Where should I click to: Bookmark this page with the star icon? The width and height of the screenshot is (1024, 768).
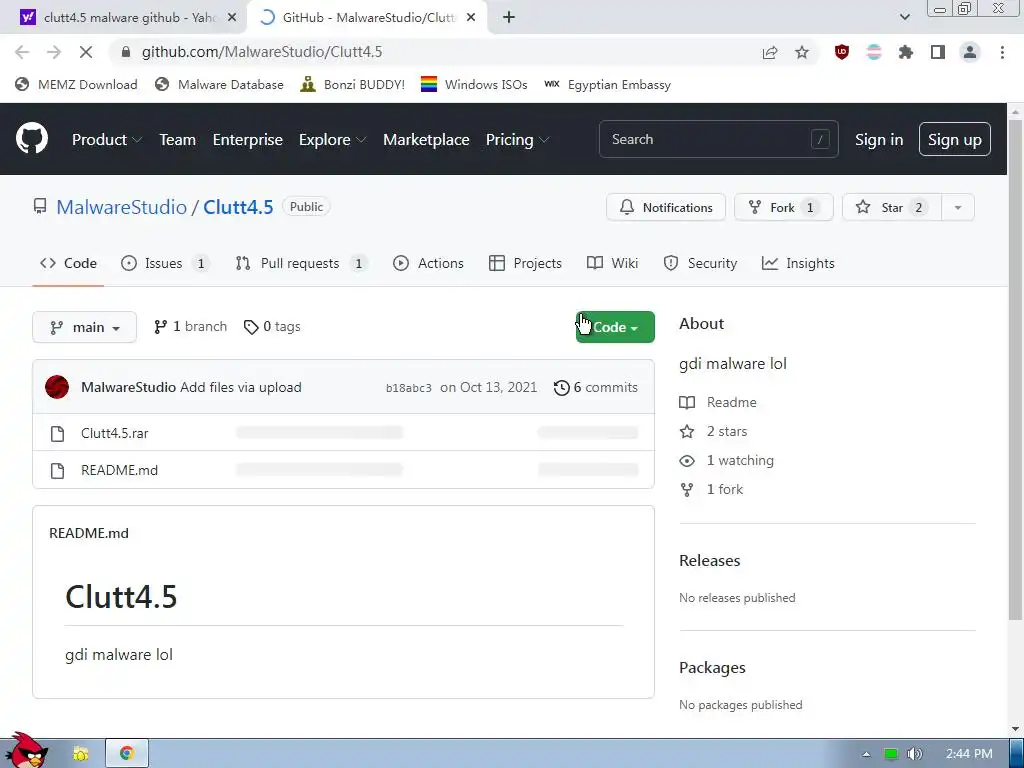click(802, 52)
